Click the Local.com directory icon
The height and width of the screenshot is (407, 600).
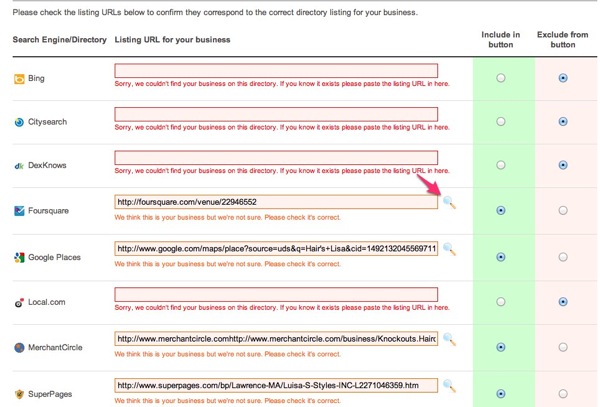pos(19,303)
